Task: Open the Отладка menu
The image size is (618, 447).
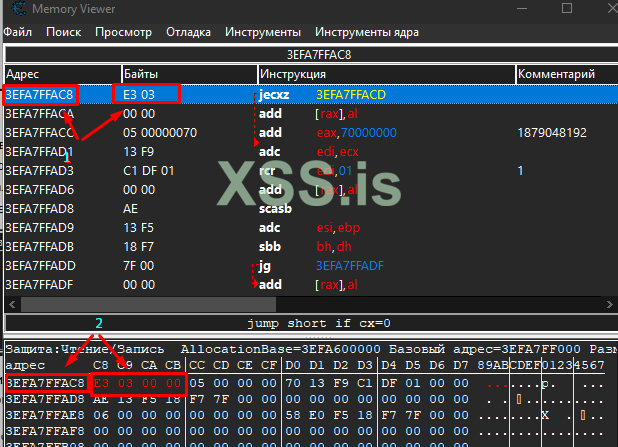Action: tap(188, 32)
